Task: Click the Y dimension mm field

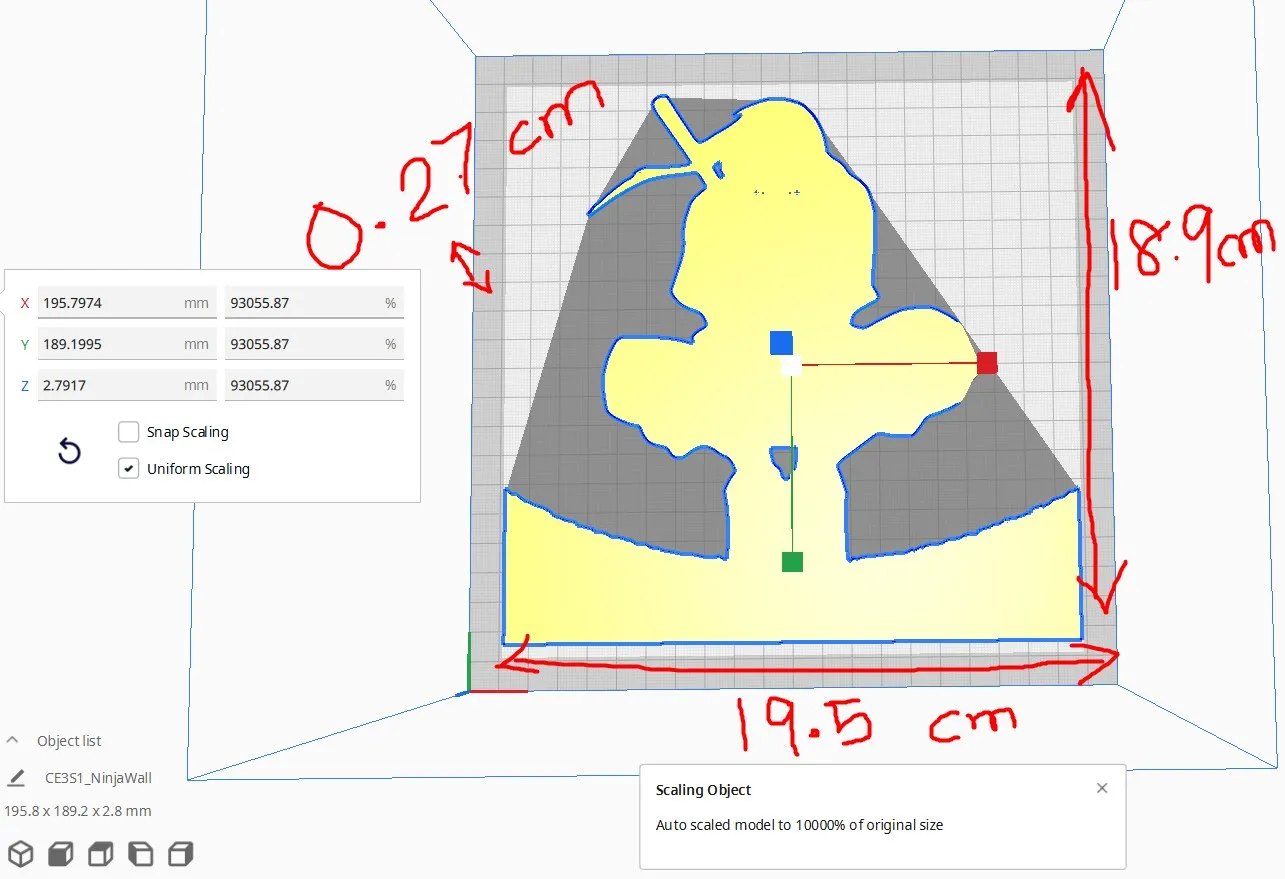Action: (x=110, y=344)
